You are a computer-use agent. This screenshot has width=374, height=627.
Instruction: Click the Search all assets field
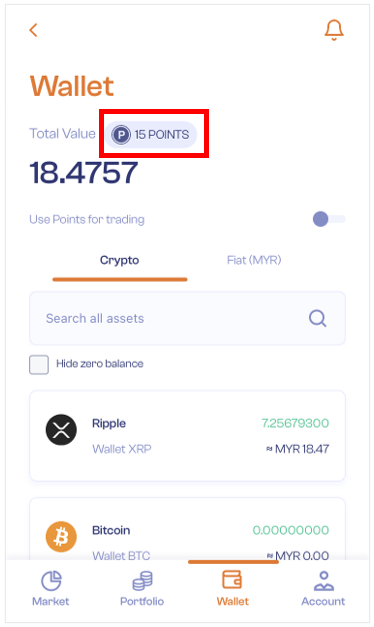pyautogui.click(x=187, y=319)
